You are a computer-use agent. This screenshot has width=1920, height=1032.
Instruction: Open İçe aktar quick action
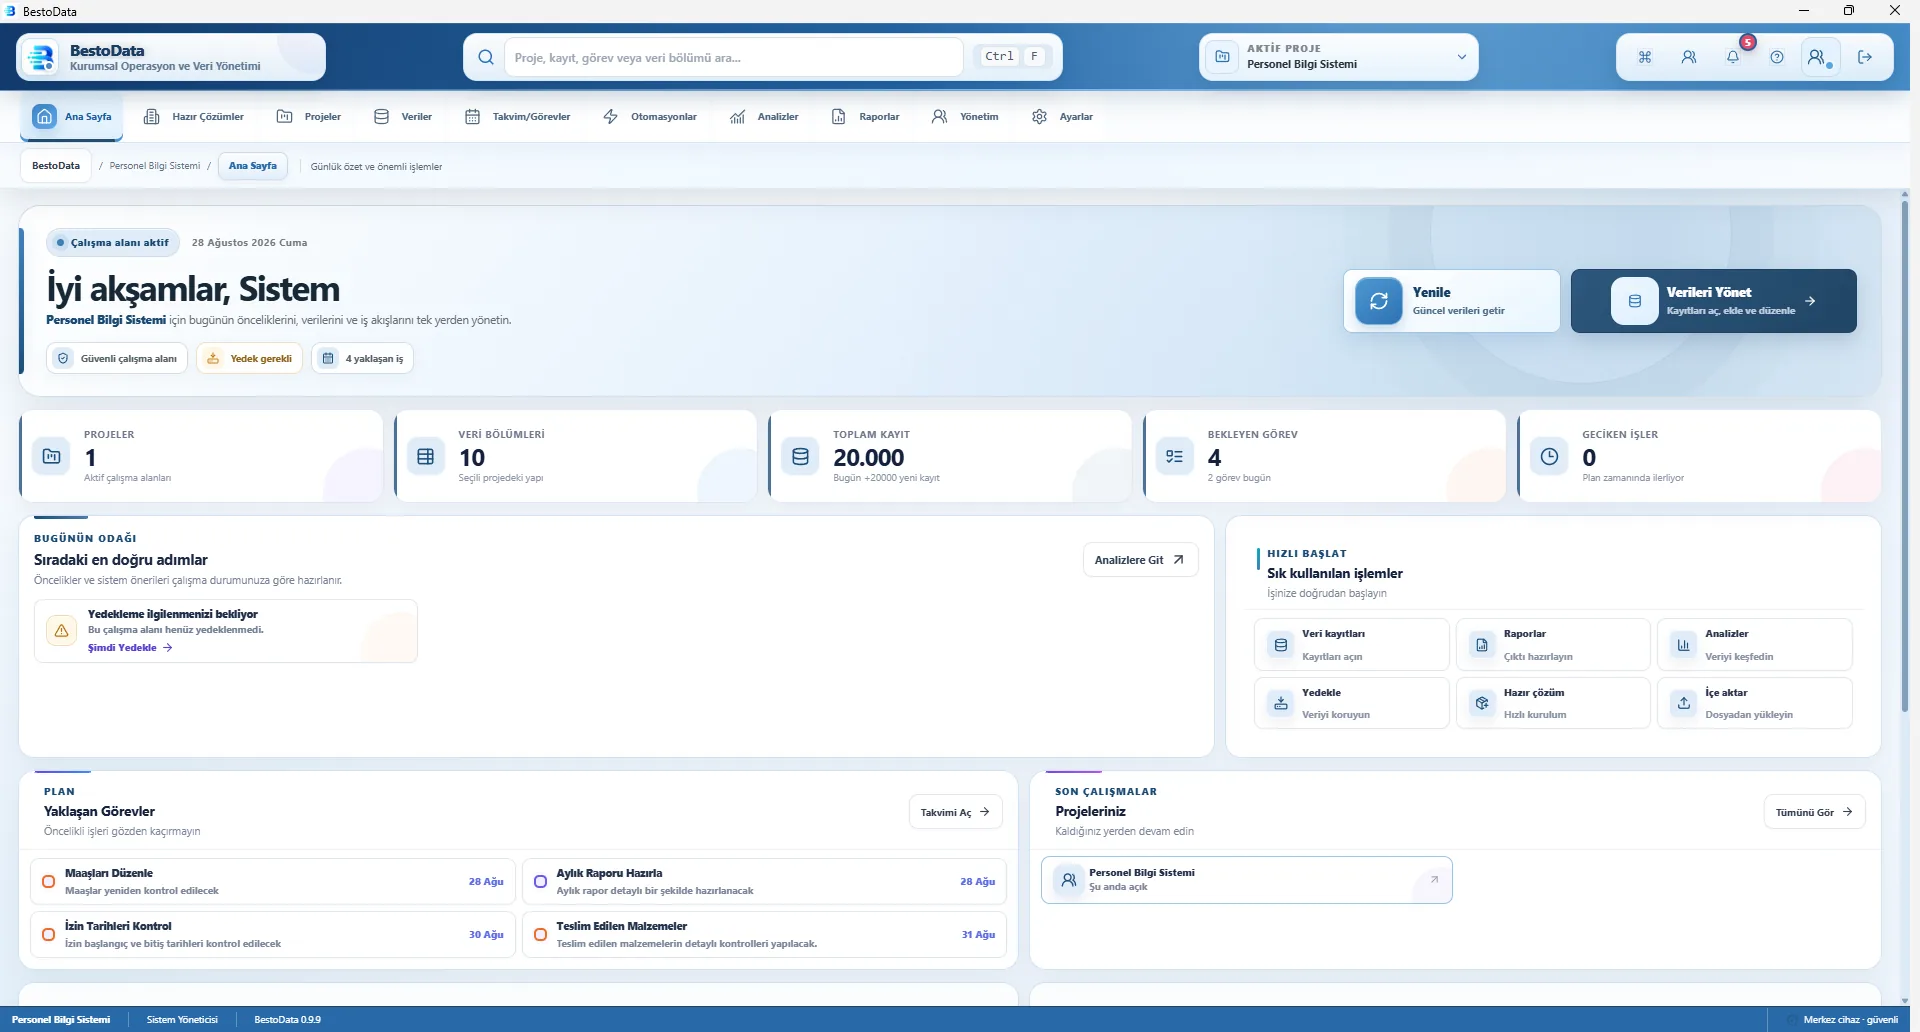[1755, 703]
